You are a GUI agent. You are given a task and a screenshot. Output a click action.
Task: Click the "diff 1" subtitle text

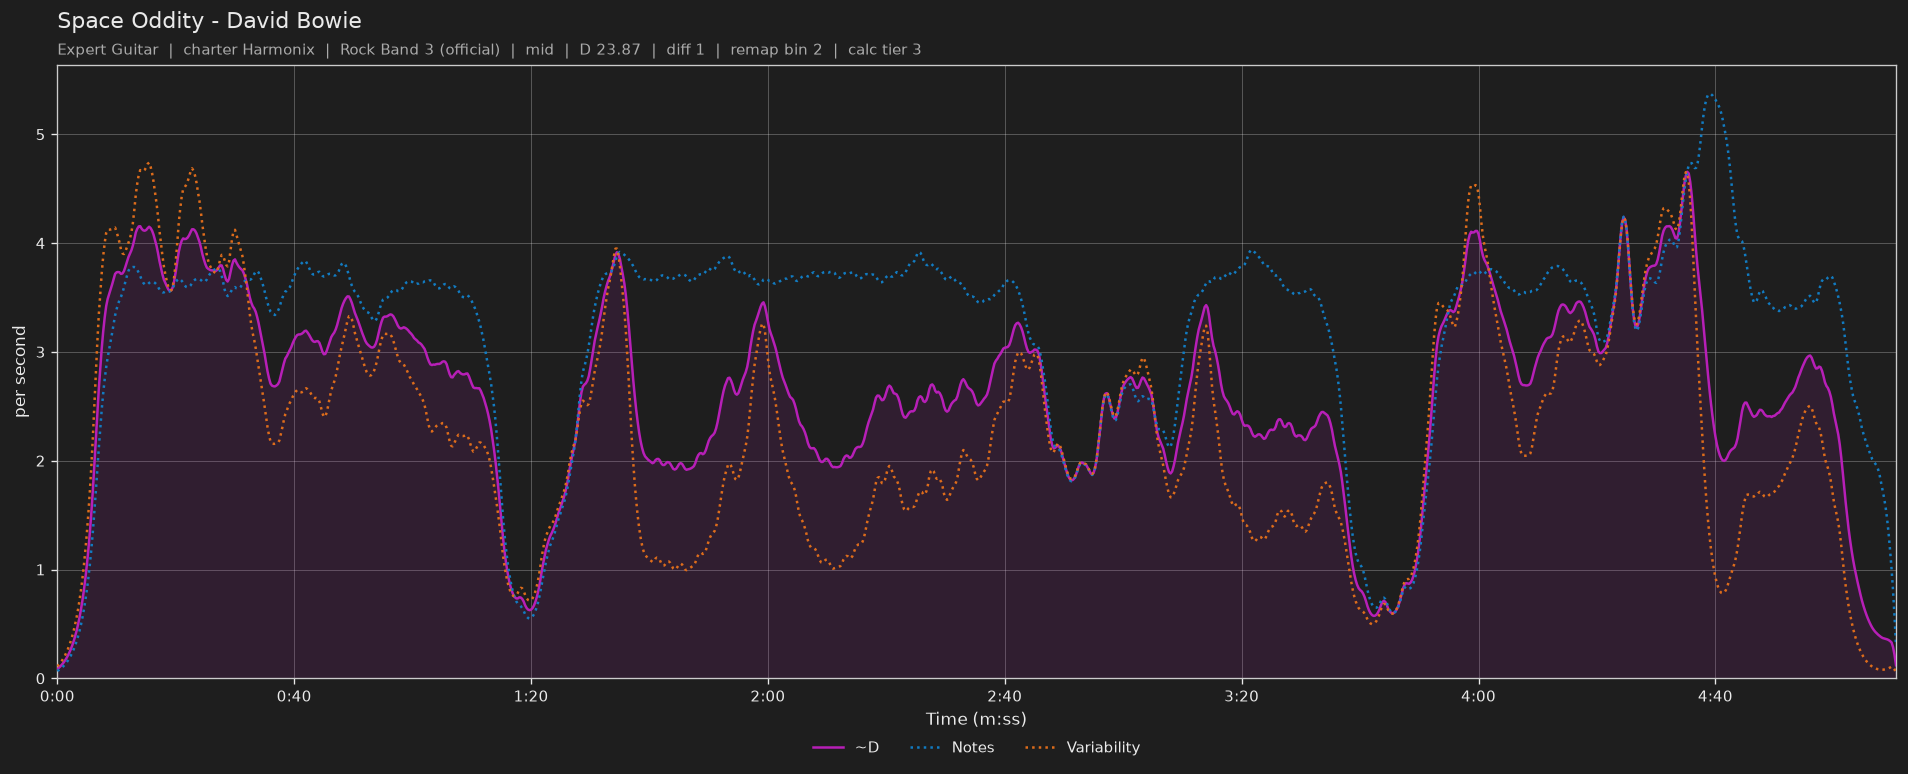coord(685,50)
